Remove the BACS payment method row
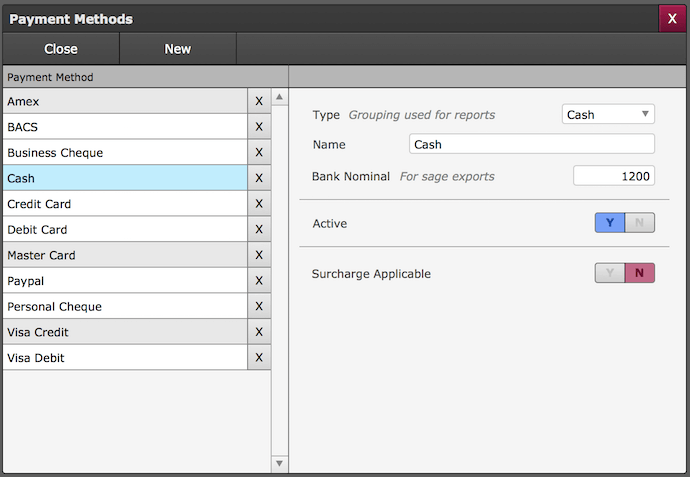 pos(259,127)
